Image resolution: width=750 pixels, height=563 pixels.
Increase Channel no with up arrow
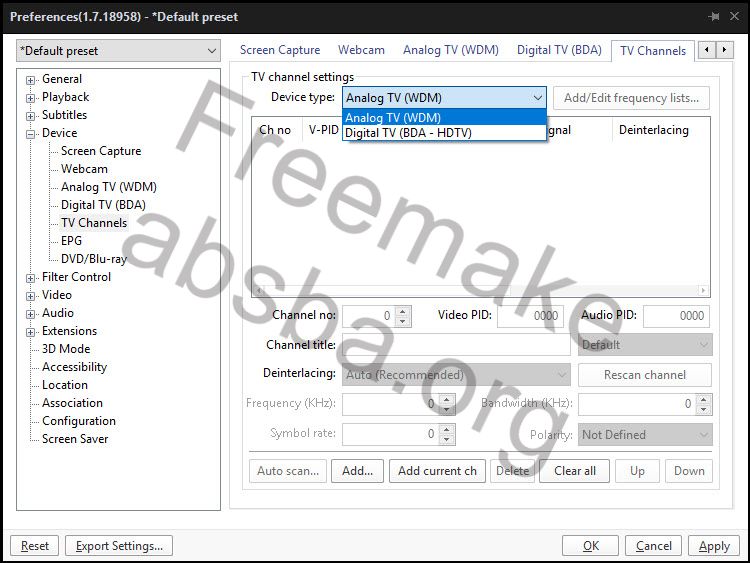click(x=403, y=311)
